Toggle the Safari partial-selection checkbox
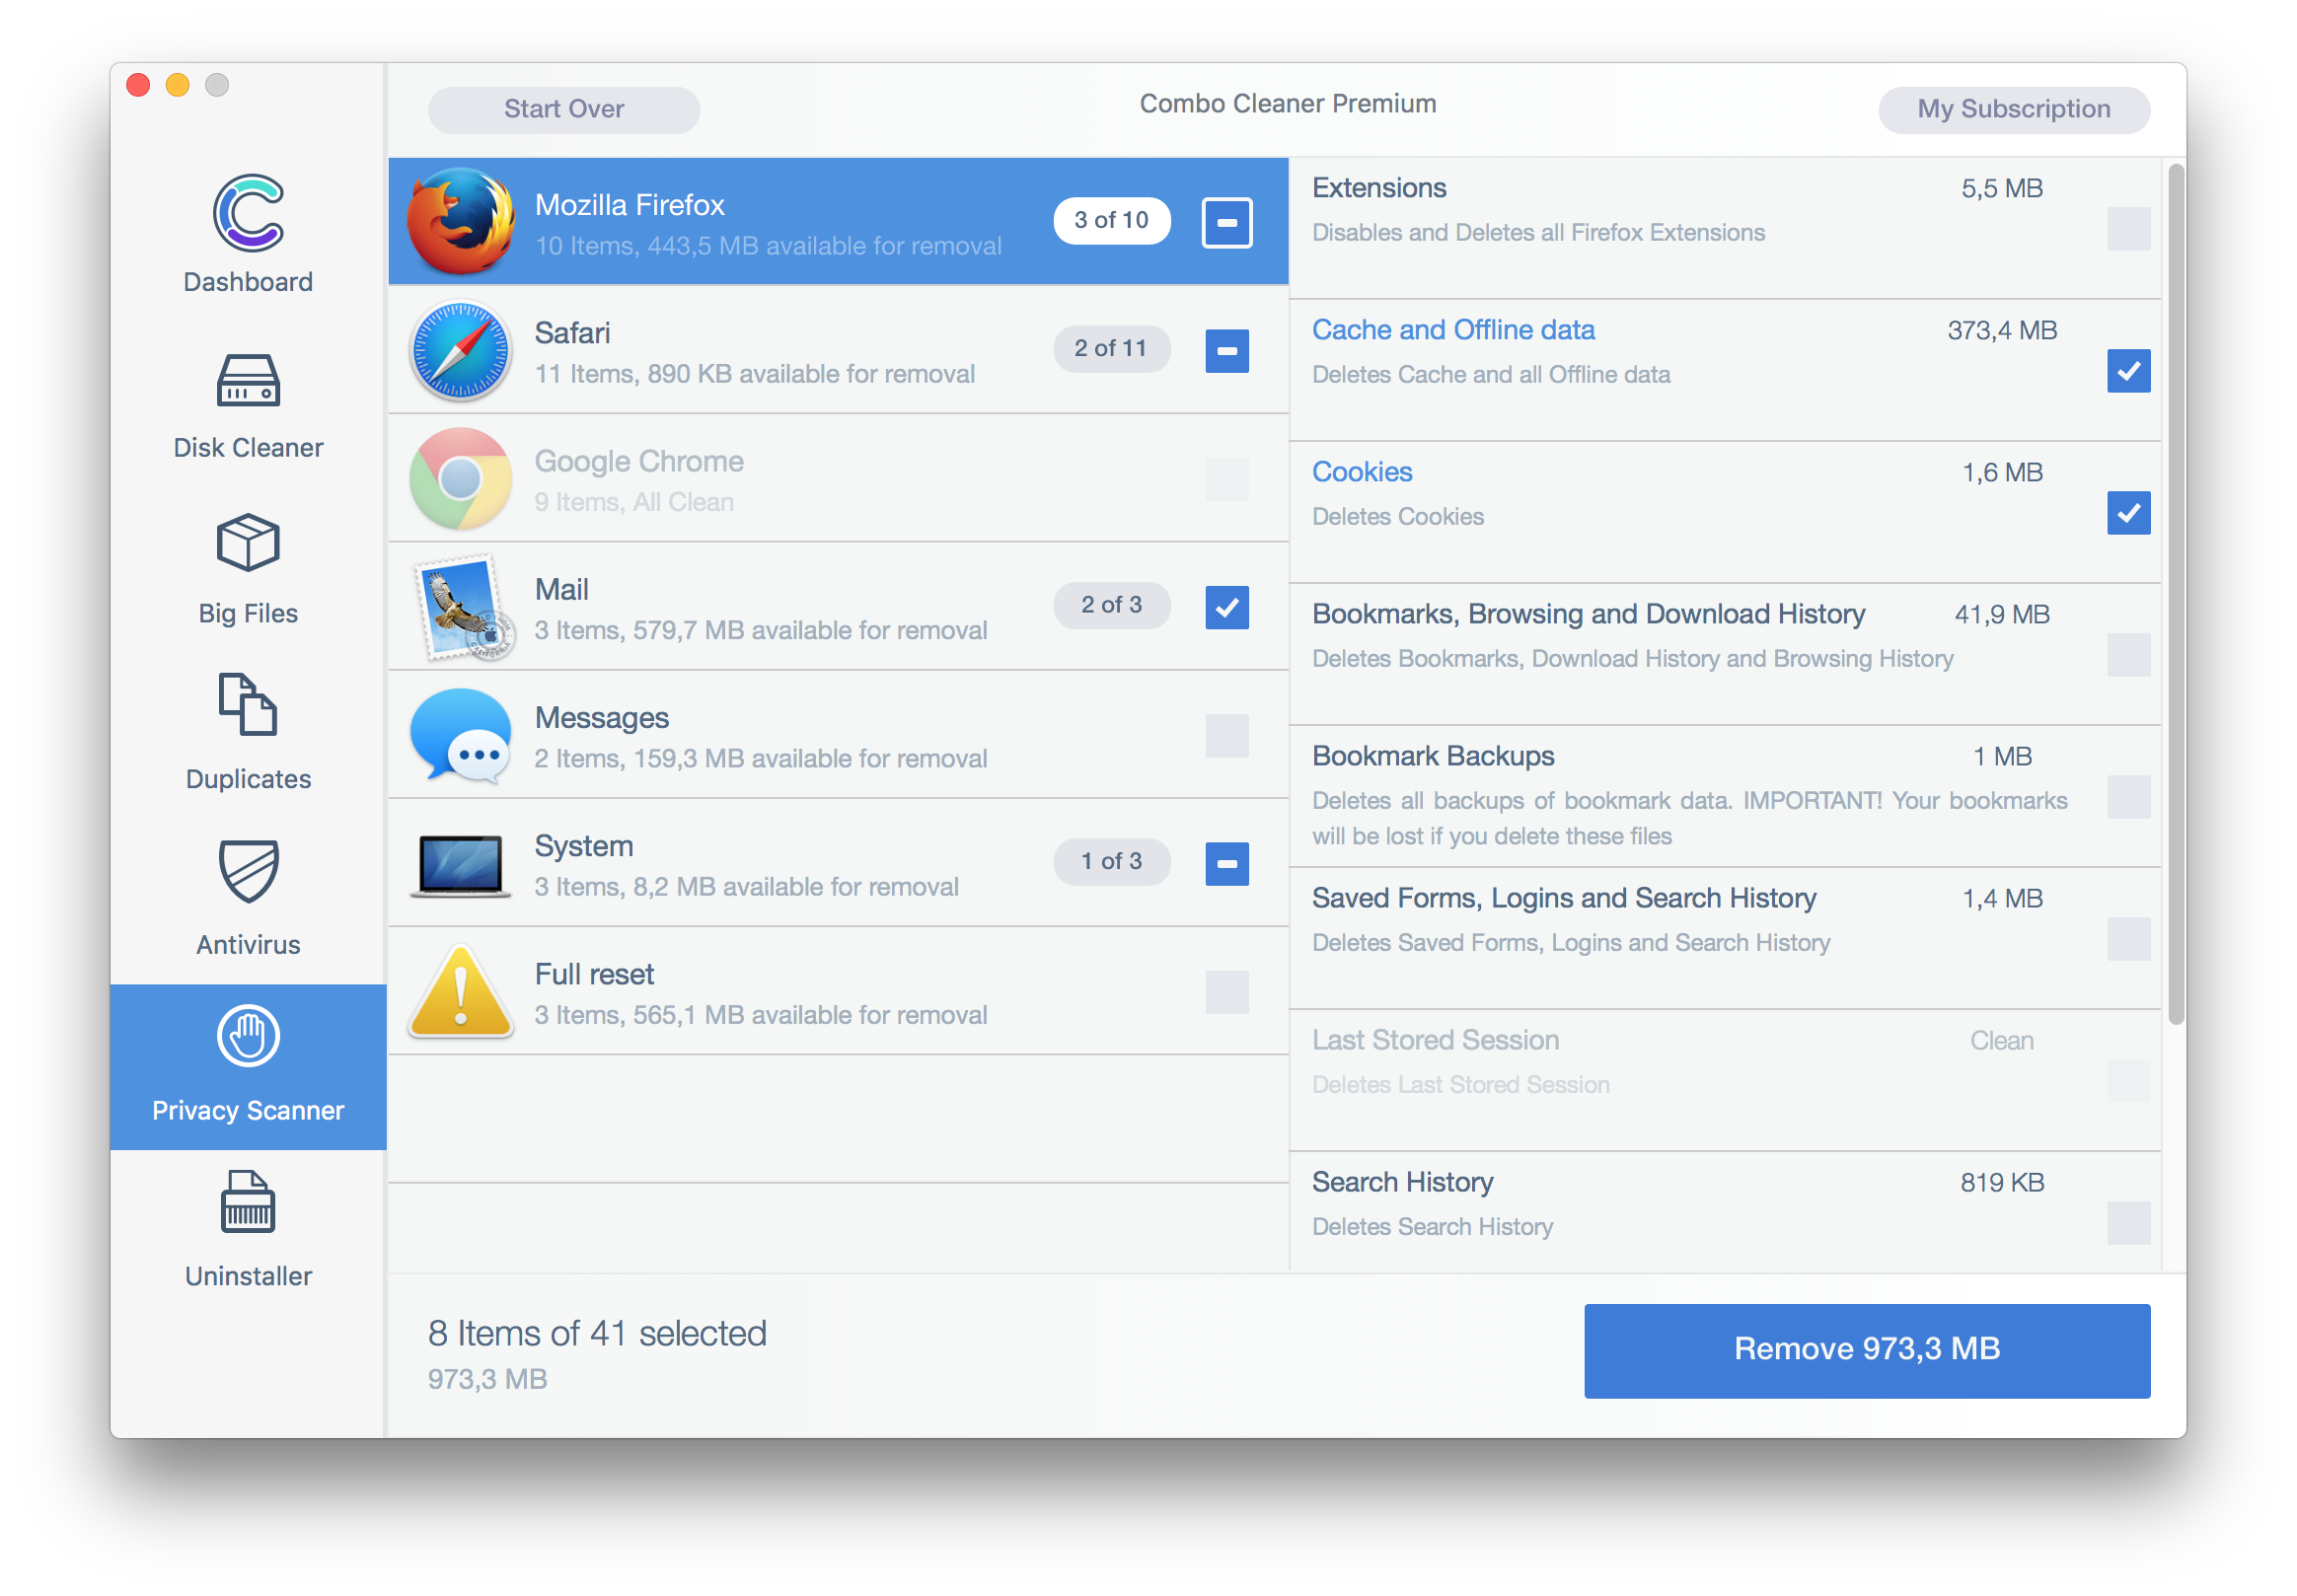The image size is (2297, 1596). click(1227, 350)
